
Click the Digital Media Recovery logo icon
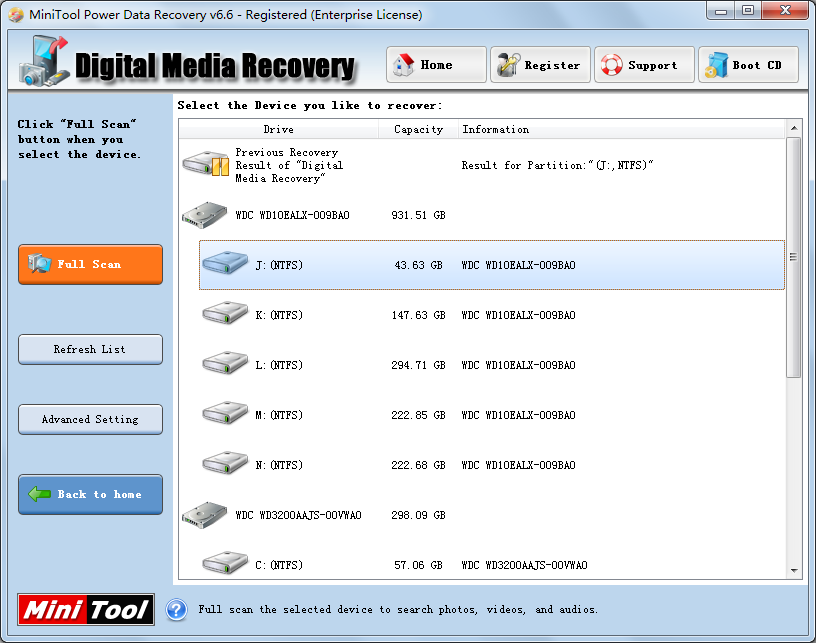tap(44, 61)
